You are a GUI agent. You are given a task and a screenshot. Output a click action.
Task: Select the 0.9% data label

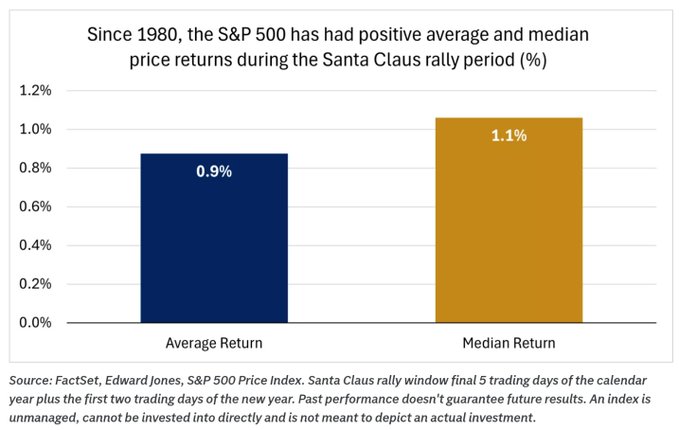(212, 171)
